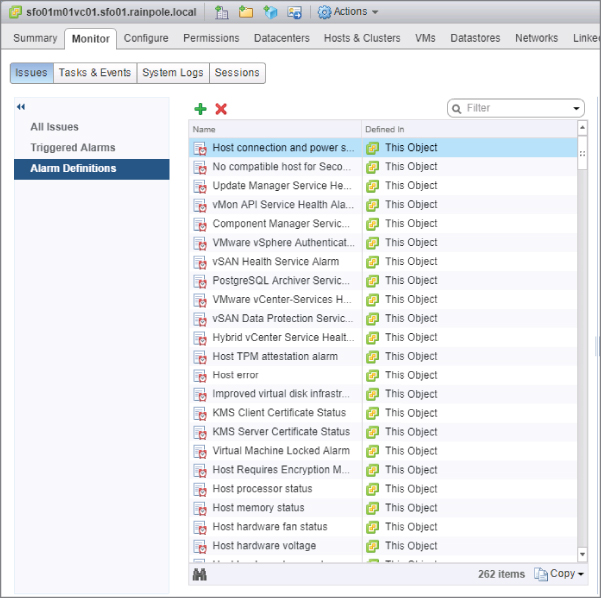Sort by the Name column header
Screen dimensions: 601x598
coord(275,130)
